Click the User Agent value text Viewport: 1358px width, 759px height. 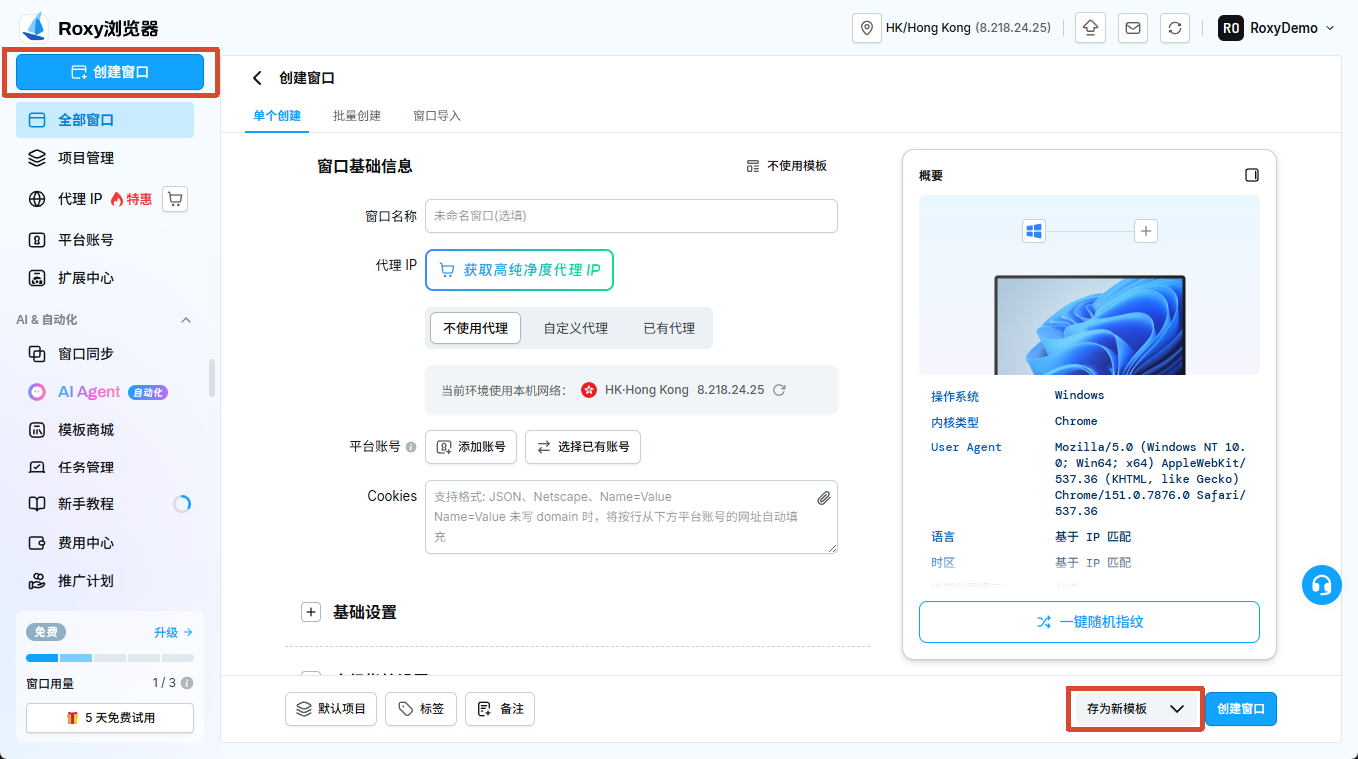pos(1152,479)
